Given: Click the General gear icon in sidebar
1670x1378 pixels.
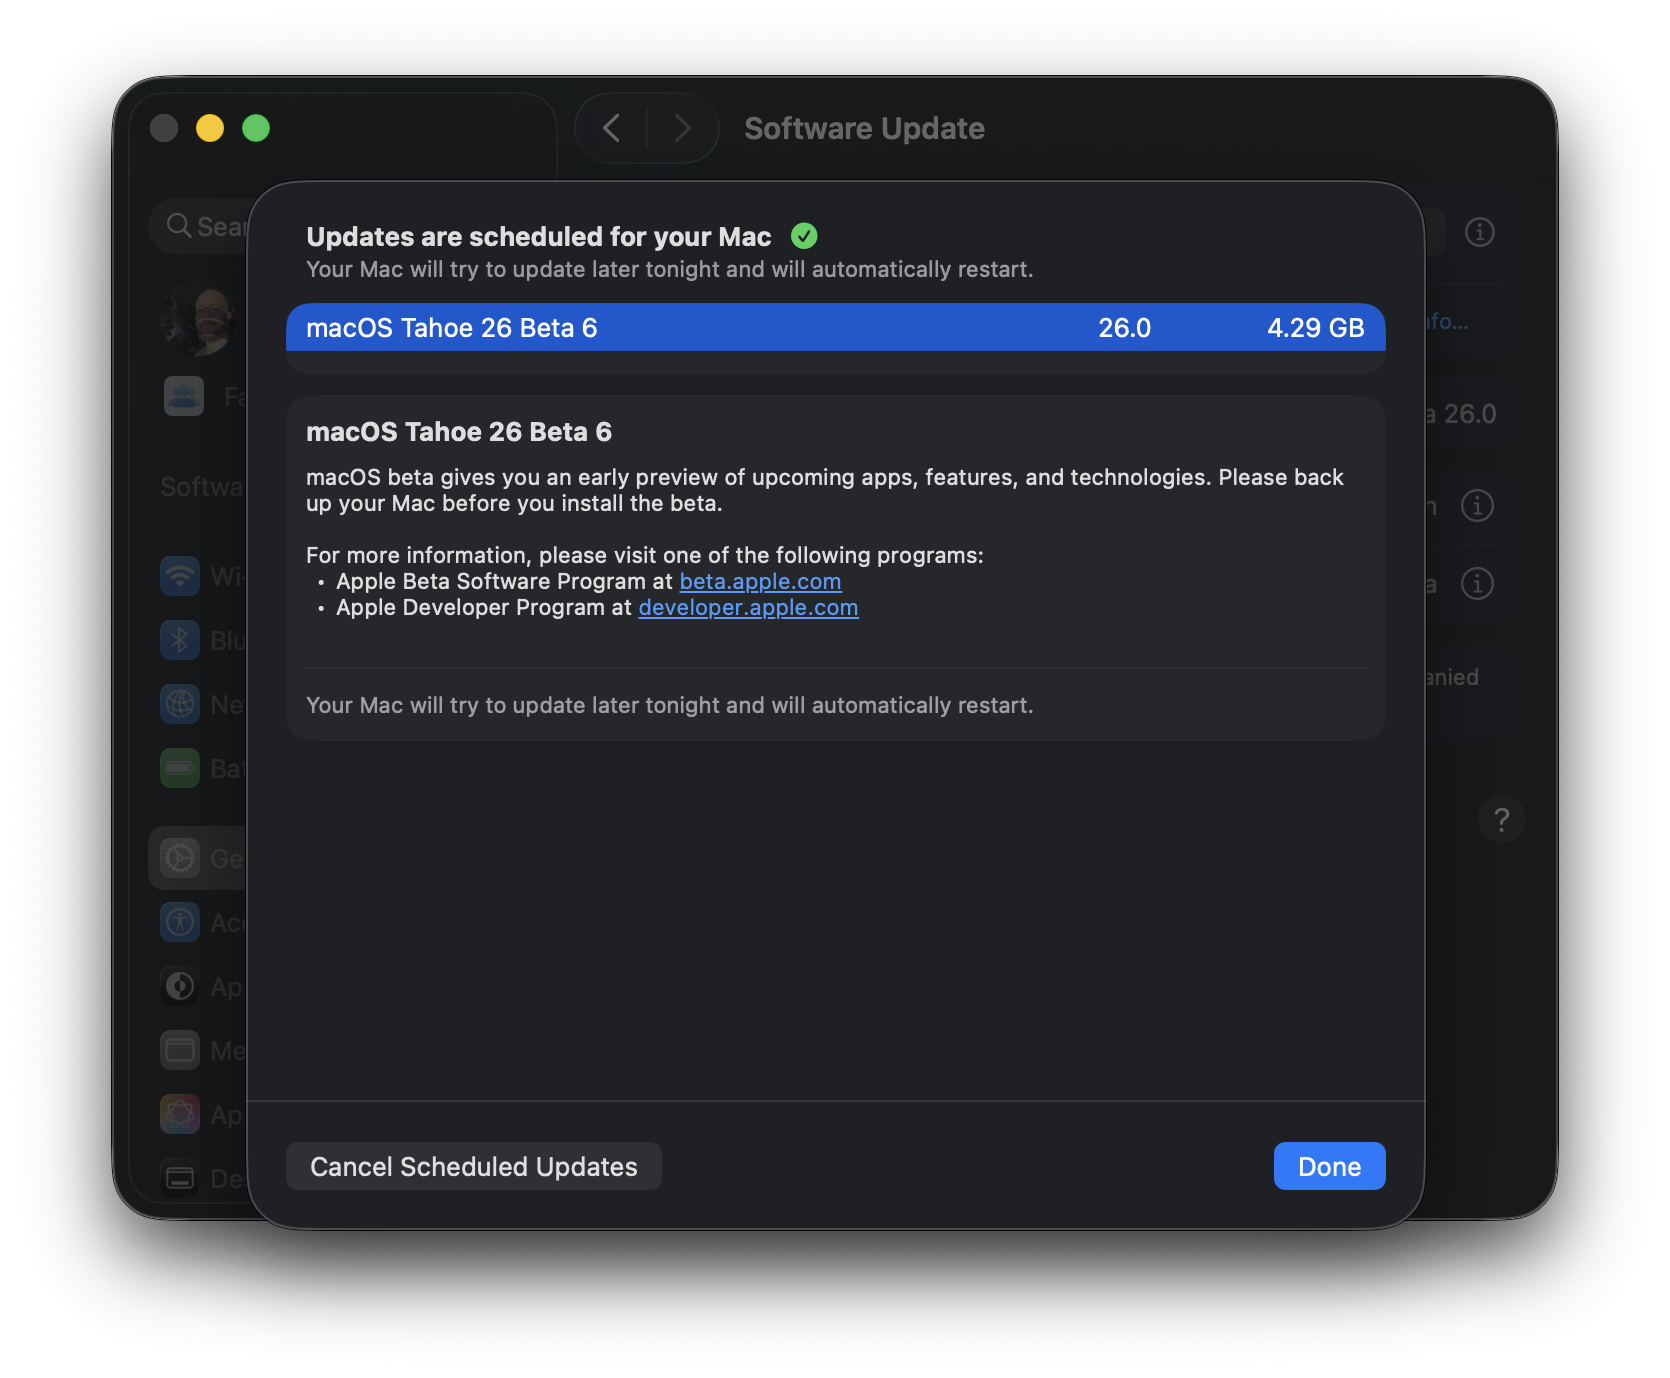Looking at the screenshot, I should (180, 858).
